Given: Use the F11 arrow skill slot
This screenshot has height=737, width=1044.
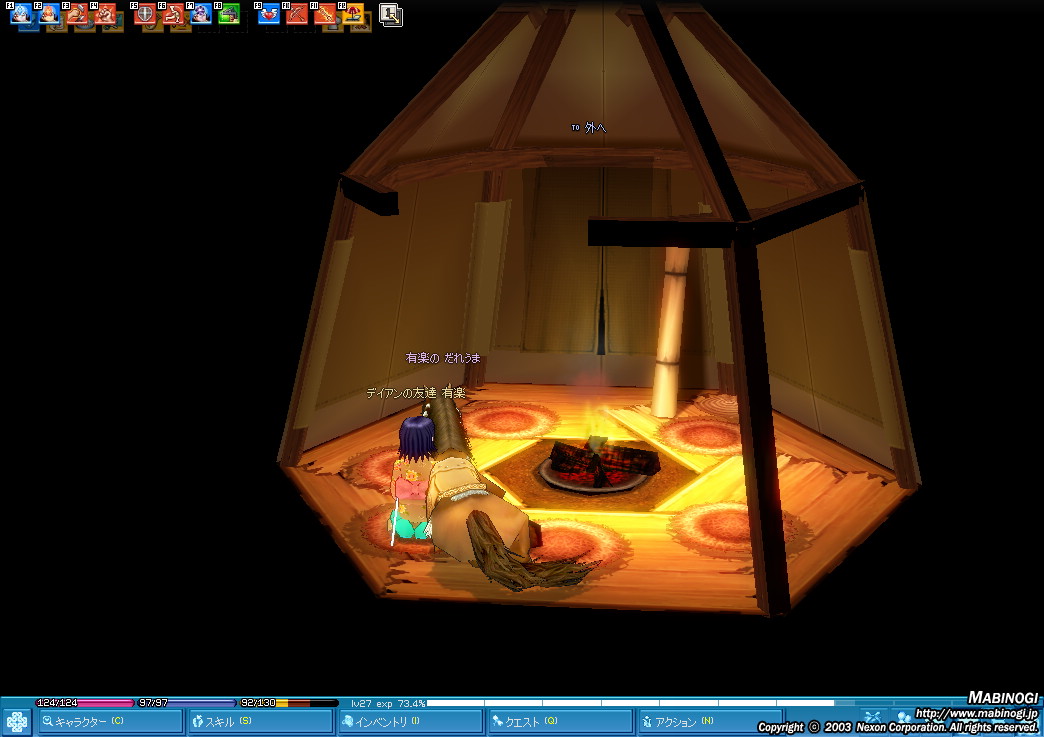Looking at the screenshot, I should pos(325,13).
